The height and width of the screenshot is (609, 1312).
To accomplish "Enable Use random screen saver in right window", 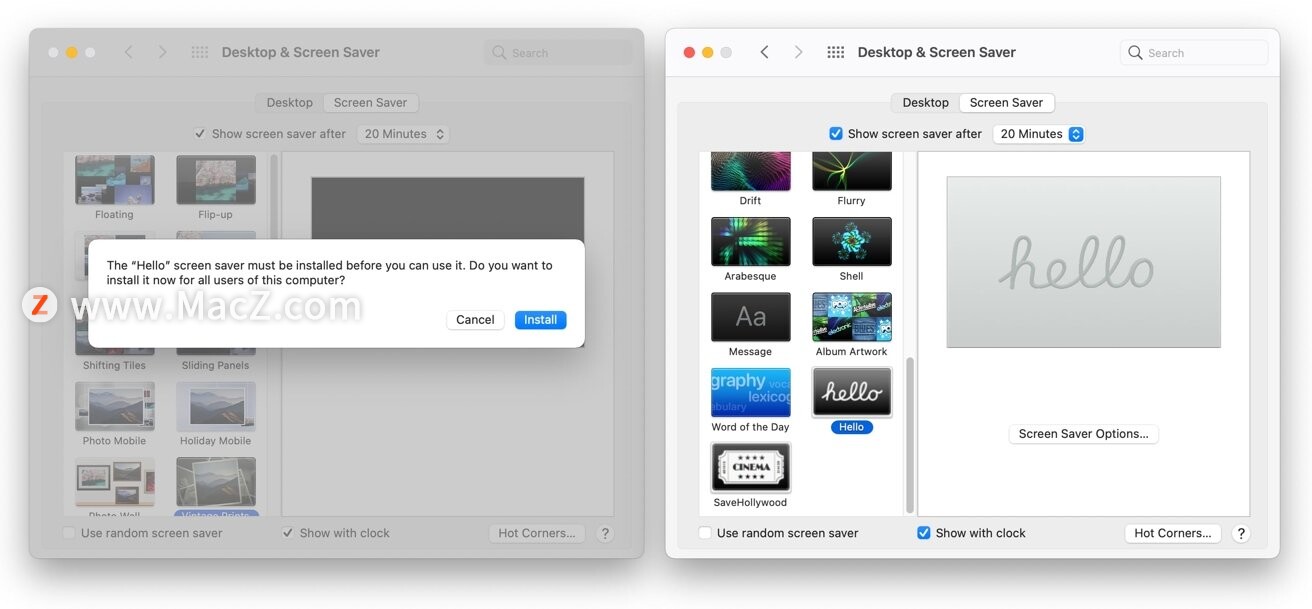I will tap(705, 533).
